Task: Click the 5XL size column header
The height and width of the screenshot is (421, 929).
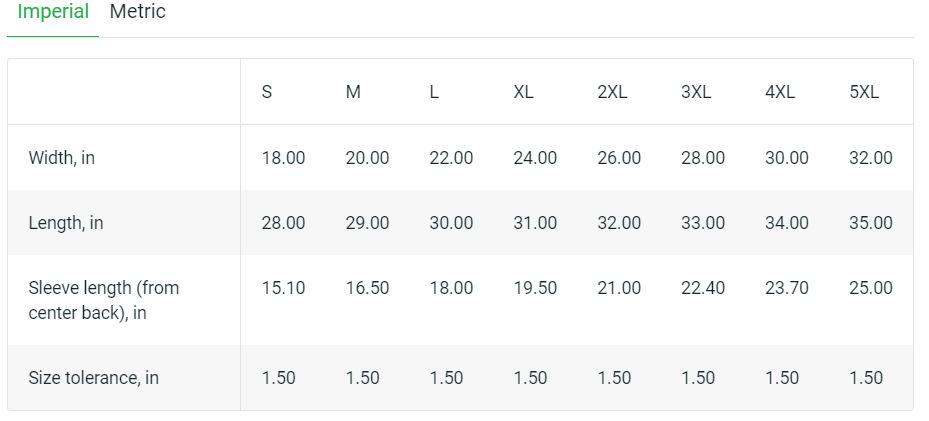Action: coord(864,92)
